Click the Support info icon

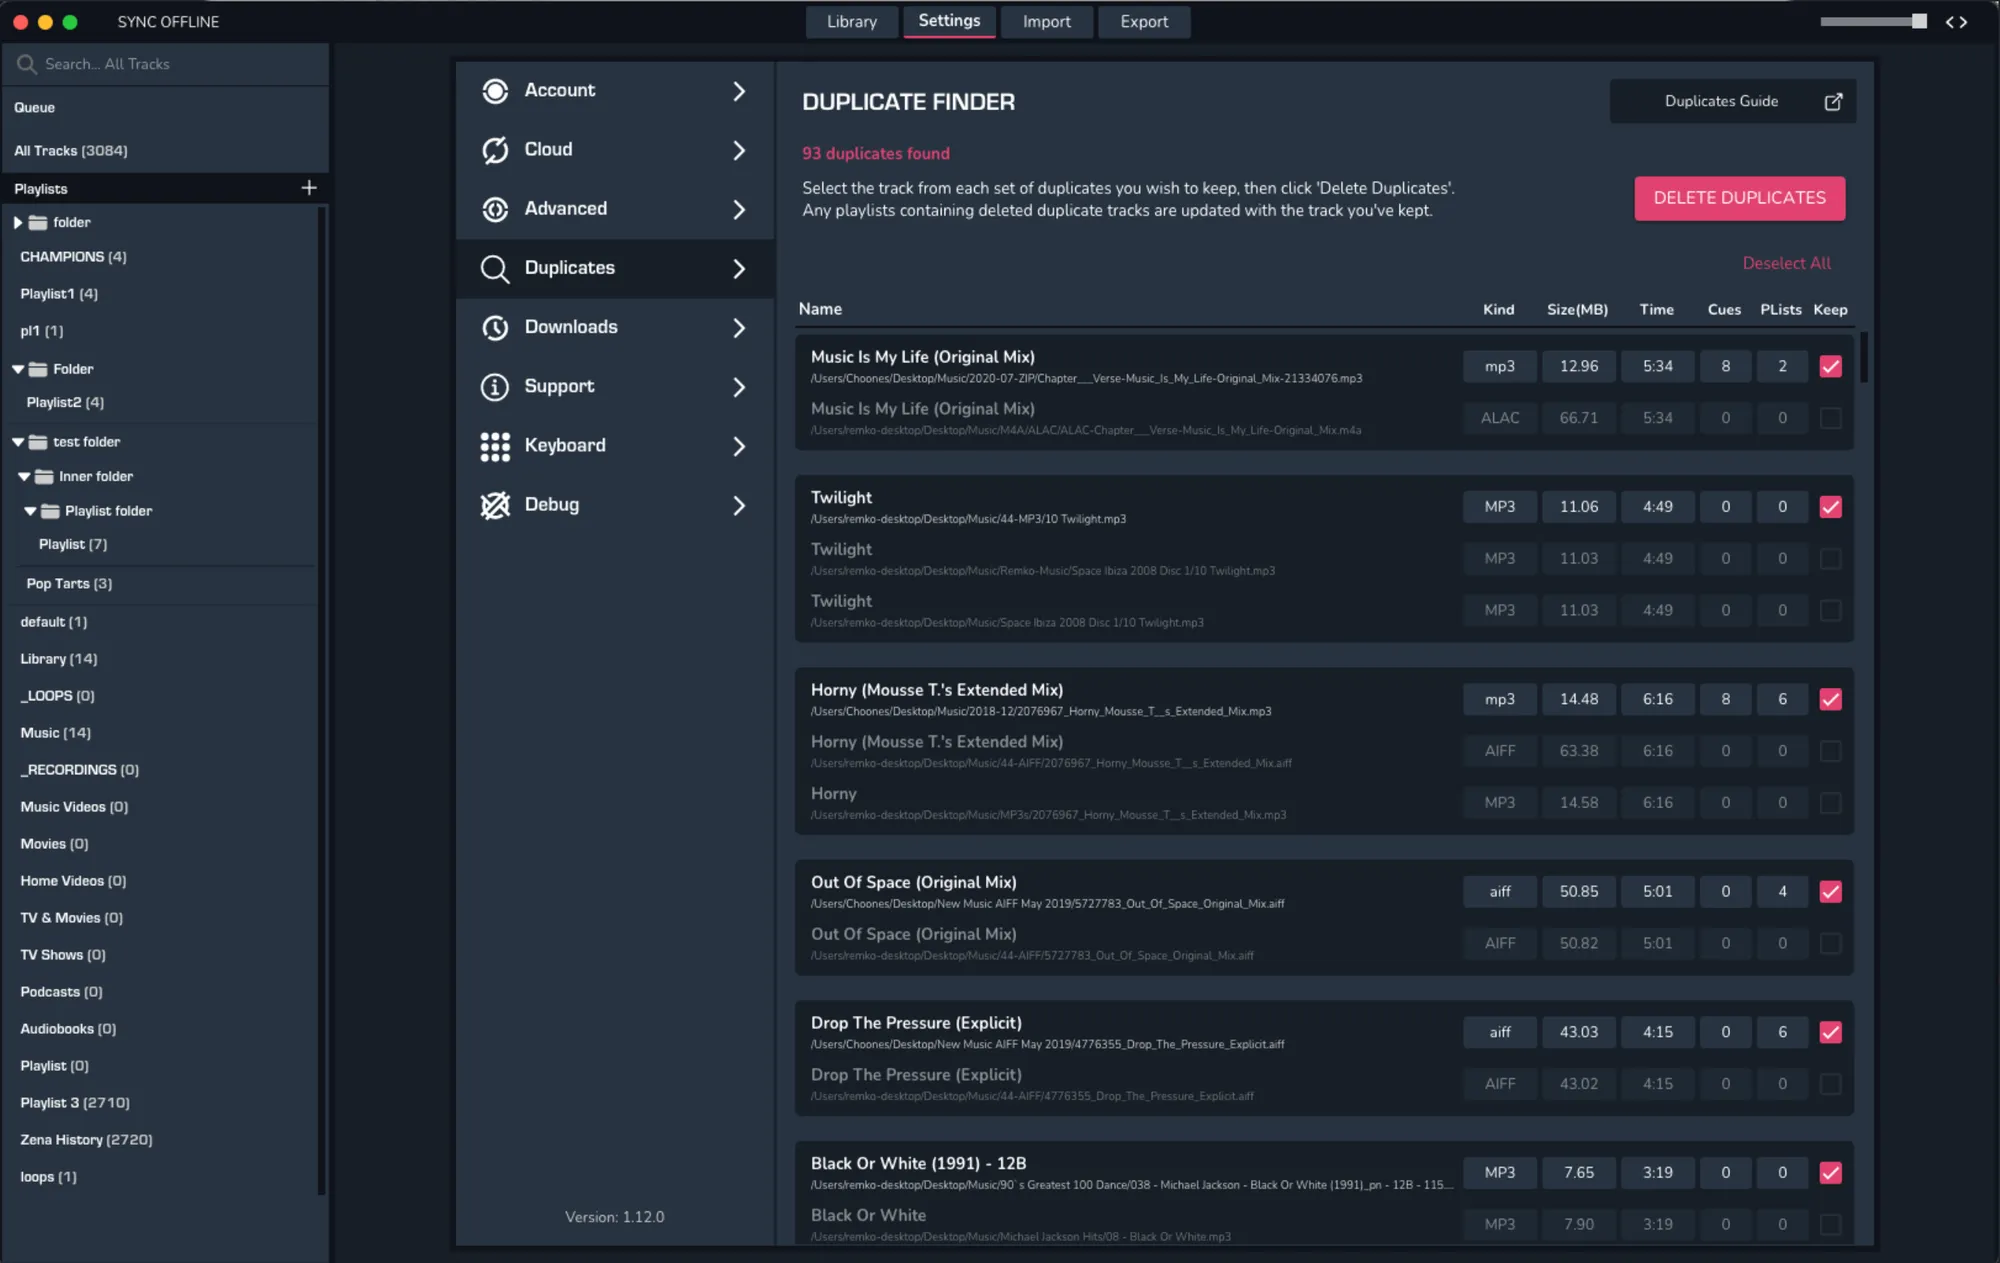[x=495, y=387]
